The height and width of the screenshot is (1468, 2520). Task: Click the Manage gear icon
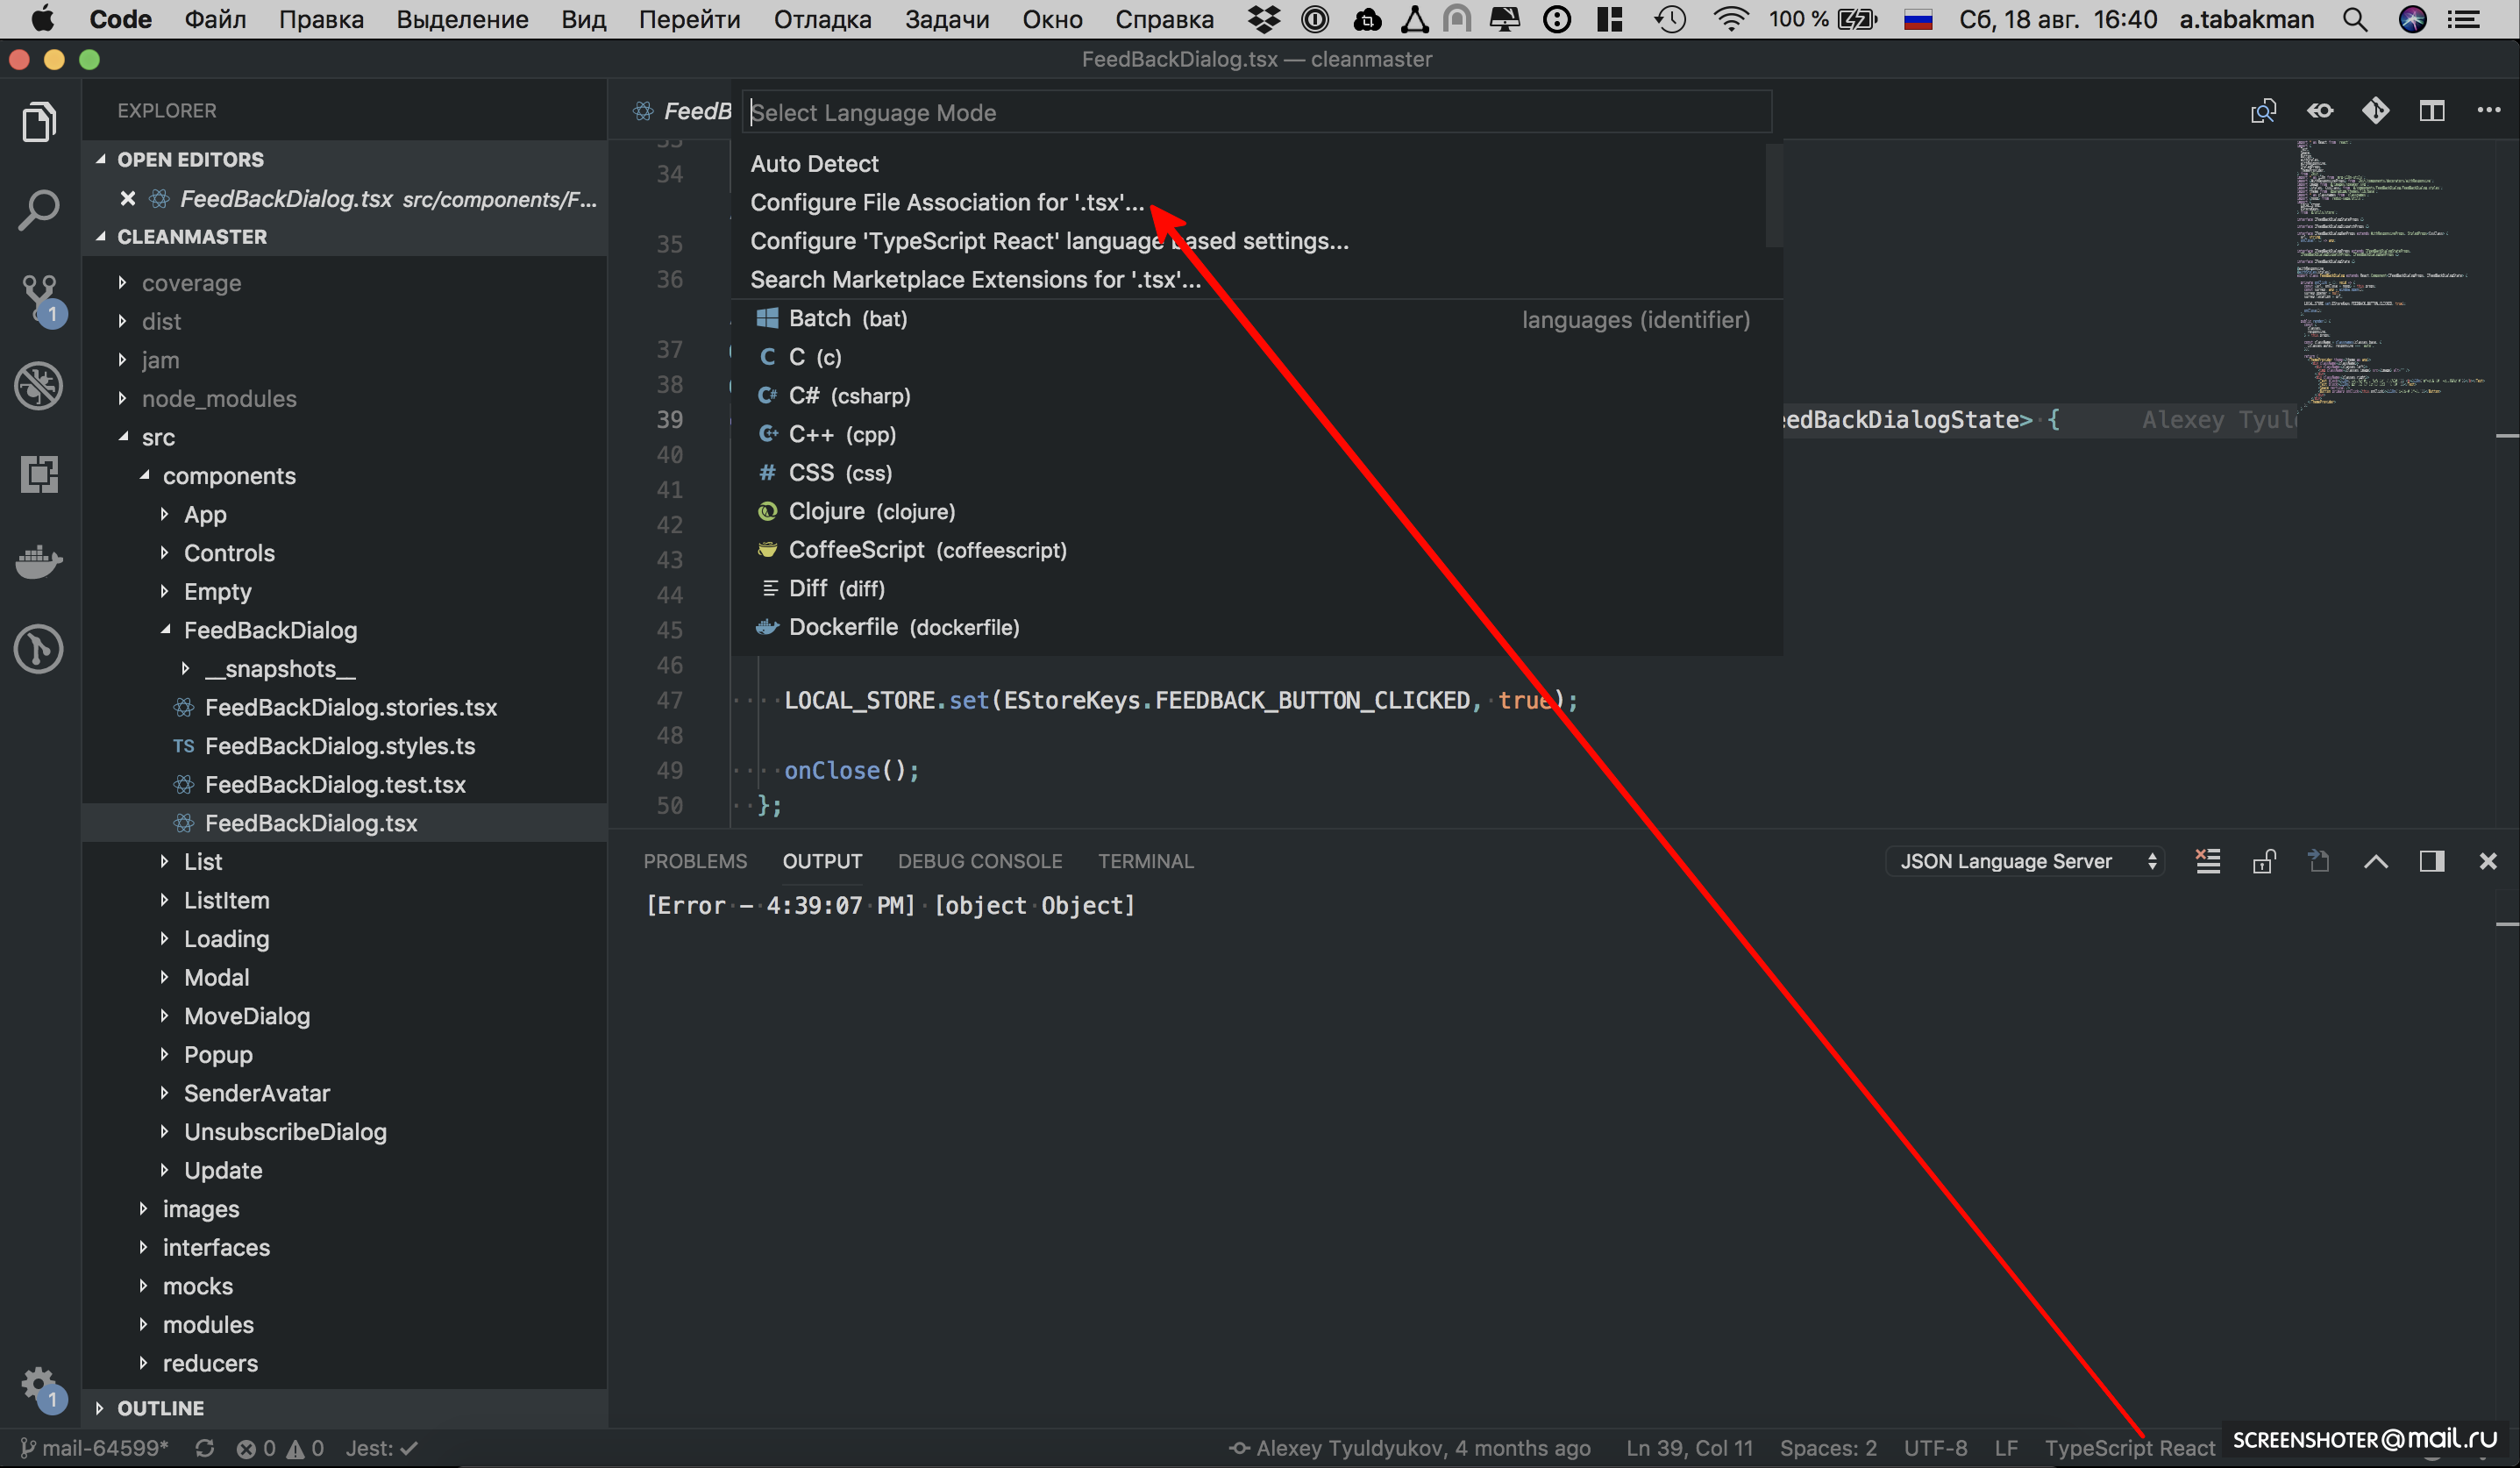pyautogui.click(x=39, y=1385)
